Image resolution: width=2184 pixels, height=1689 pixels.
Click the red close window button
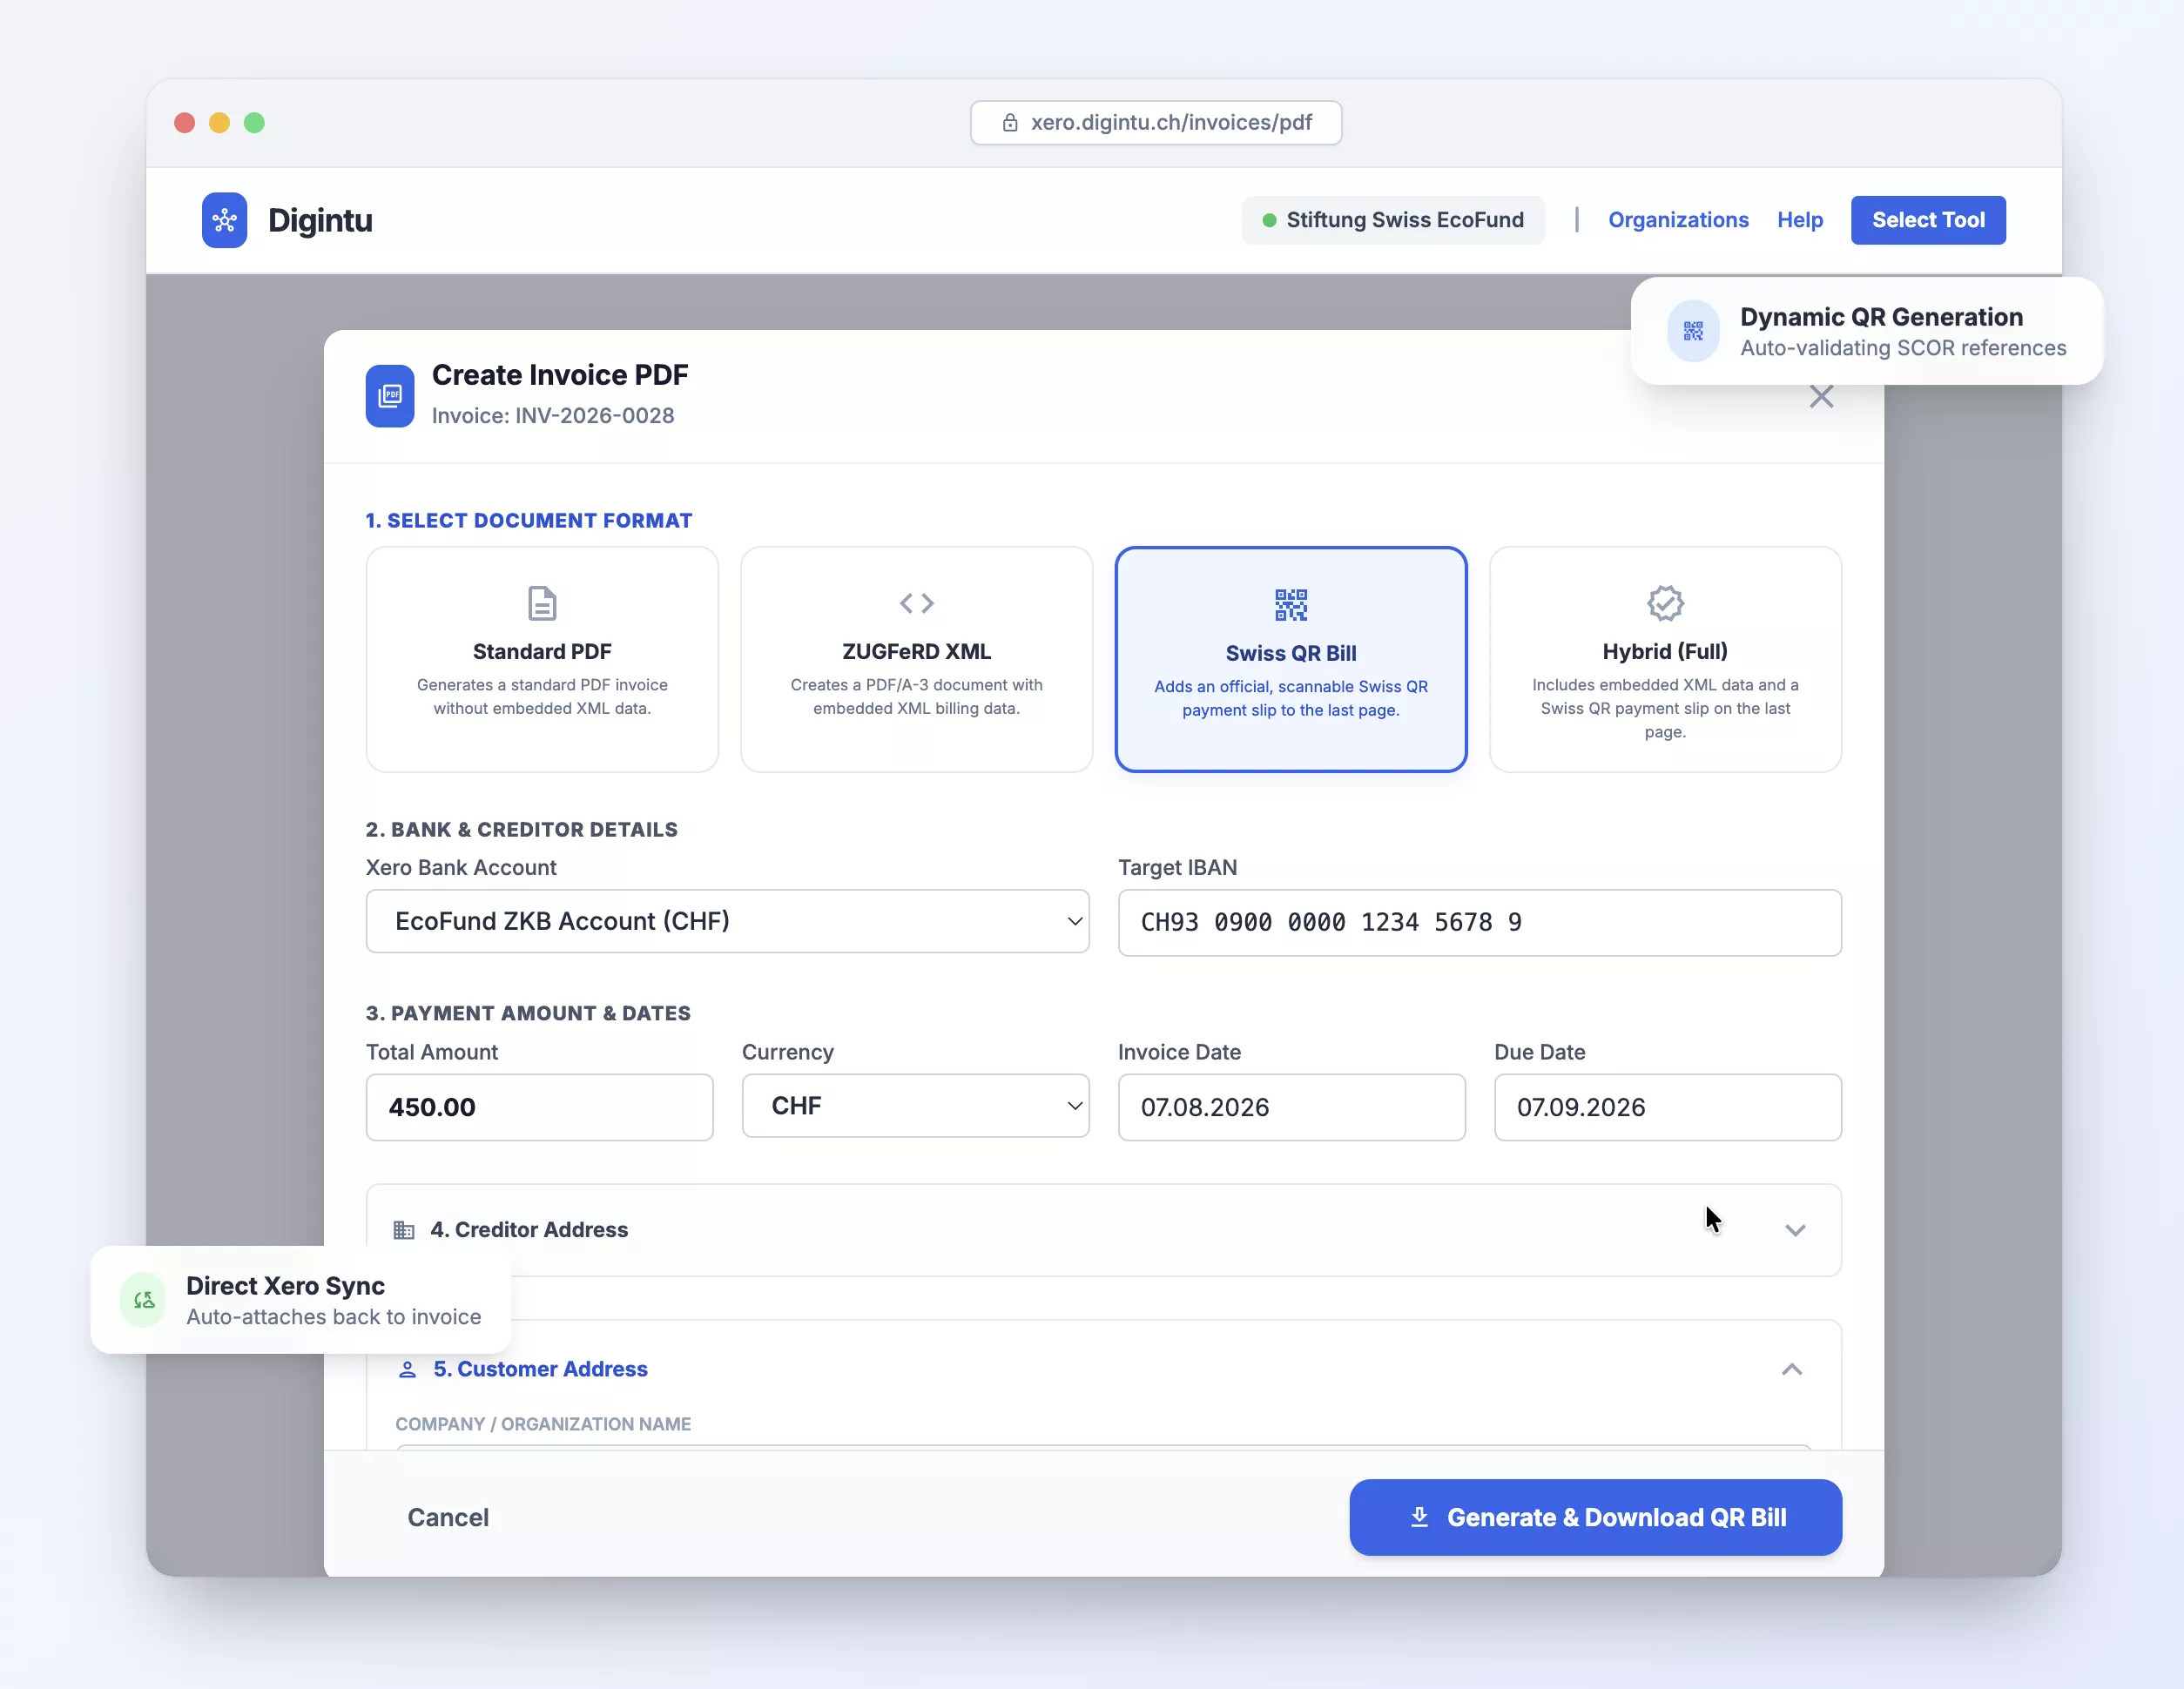pos(184,123)
